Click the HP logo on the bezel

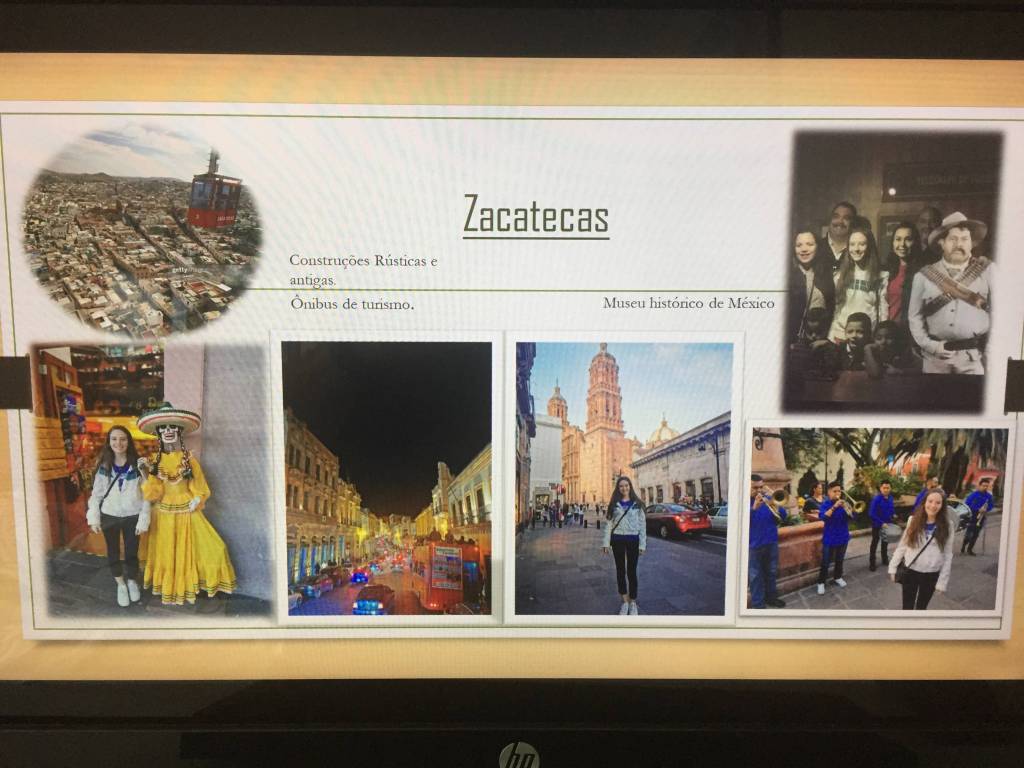tap(519, 755)
